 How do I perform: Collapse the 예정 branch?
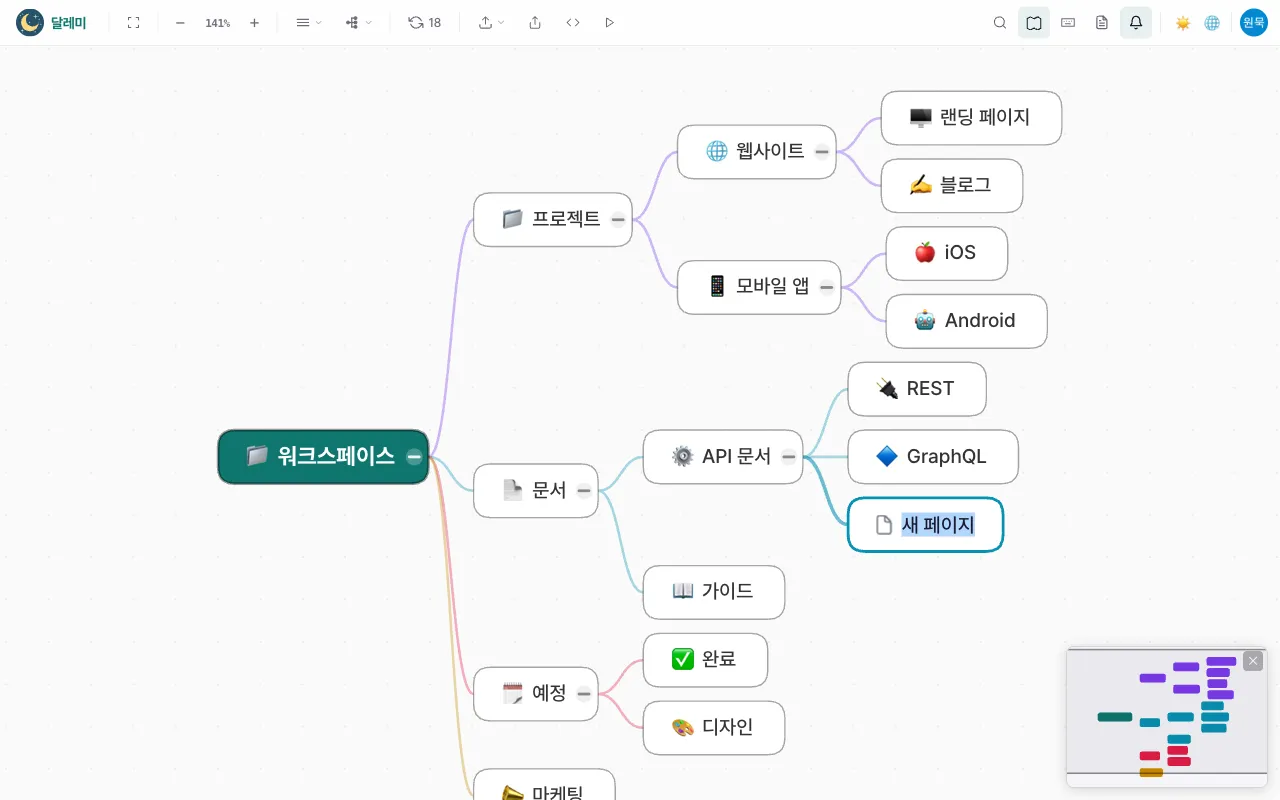584,694
